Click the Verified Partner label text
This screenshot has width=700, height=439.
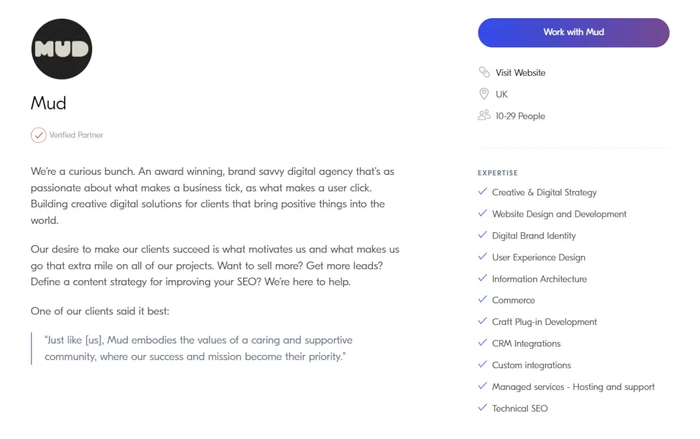[x=76, y=134]
